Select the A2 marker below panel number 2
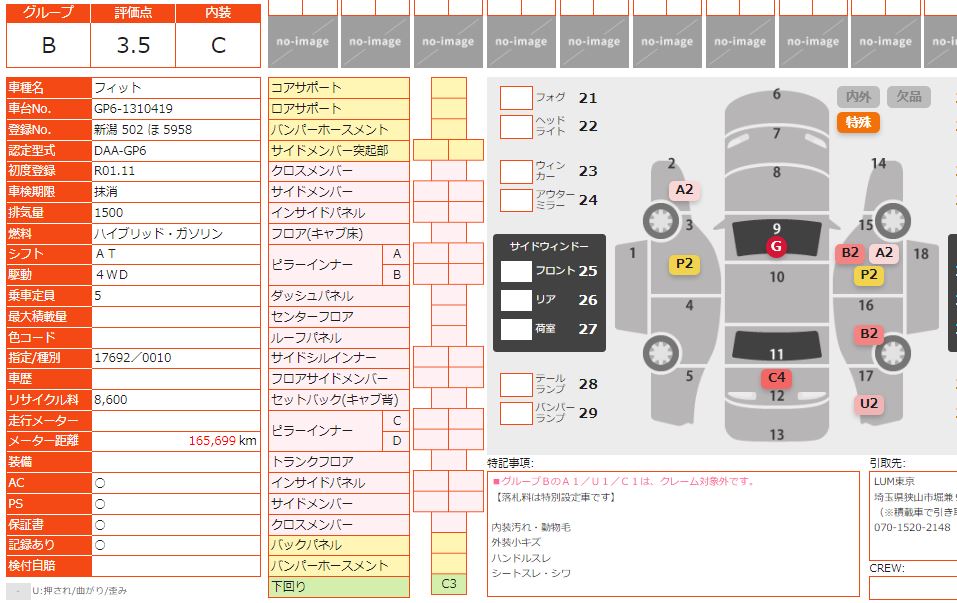Viewport: 957px width, 603px height. (x=684, y=190)
